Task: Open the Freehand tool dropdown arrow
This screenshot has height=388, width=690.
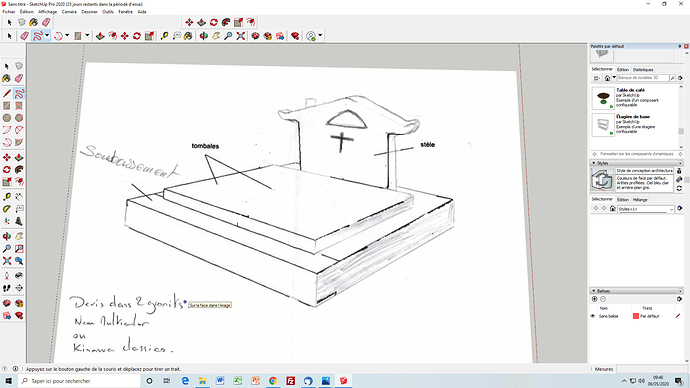Action: click(47, 36)
